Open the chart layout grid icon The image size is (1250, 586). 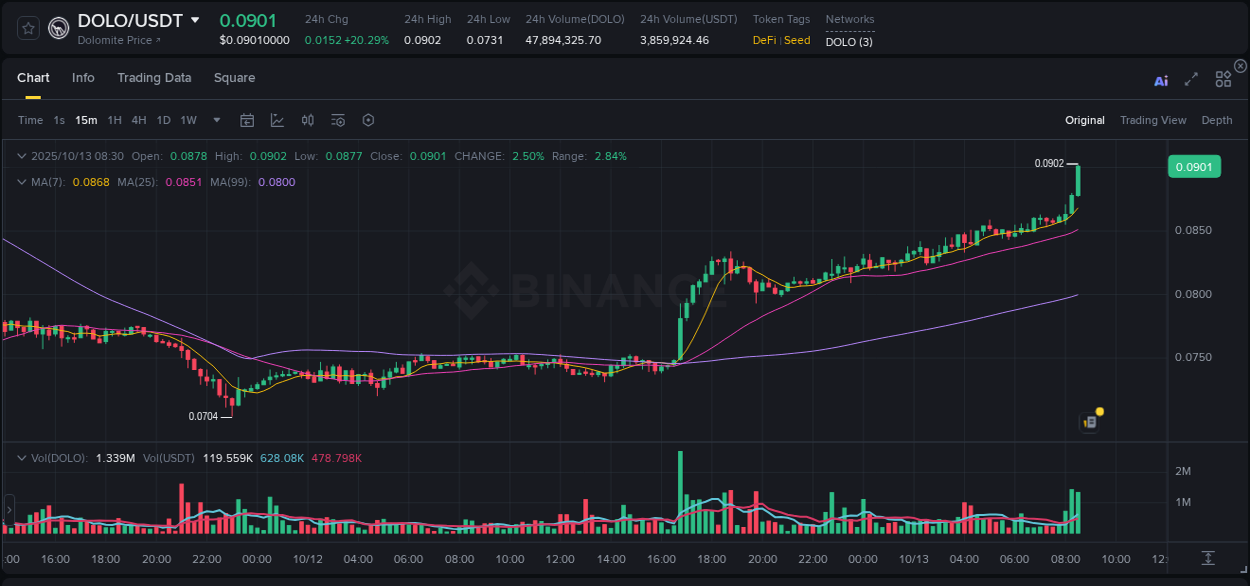coord(1223,79)
